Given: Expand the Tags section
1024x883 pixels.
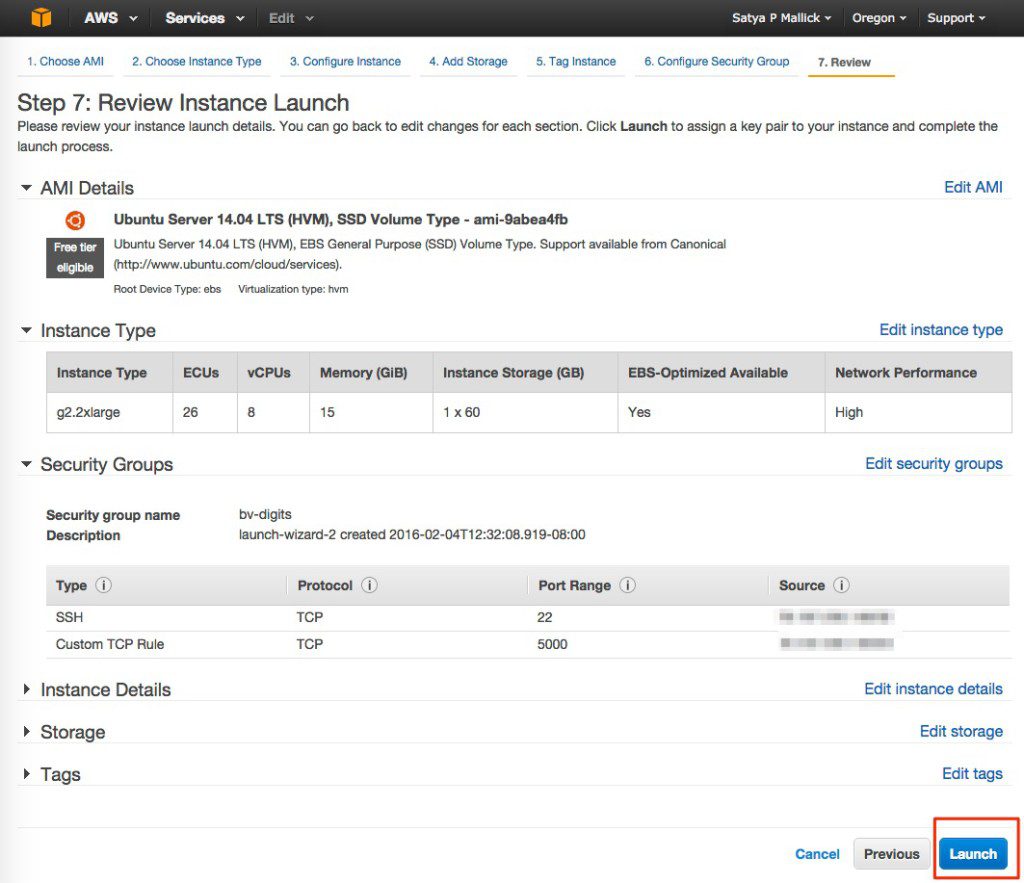Looking at the screenshot, I should coord(27,774).
